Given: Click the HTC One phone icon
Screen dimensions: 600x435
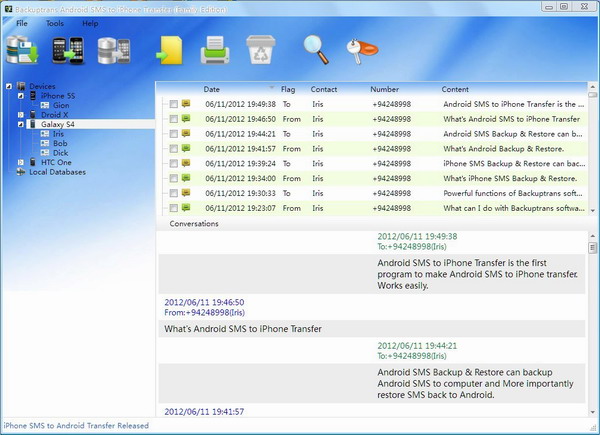Looking at the screenshot, I should [x=33, y=162].
